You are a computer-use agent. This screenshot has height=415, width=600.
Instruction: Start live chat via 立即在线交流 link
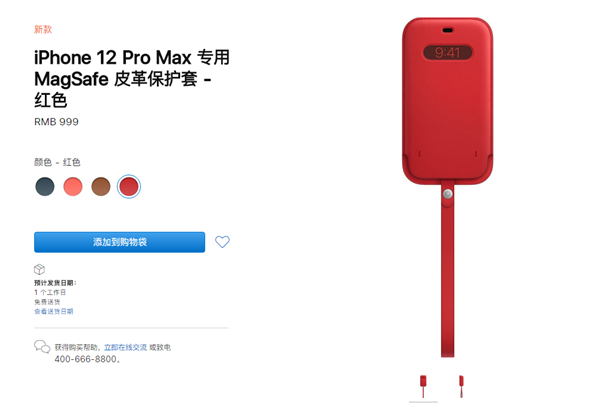coord(126,347)
